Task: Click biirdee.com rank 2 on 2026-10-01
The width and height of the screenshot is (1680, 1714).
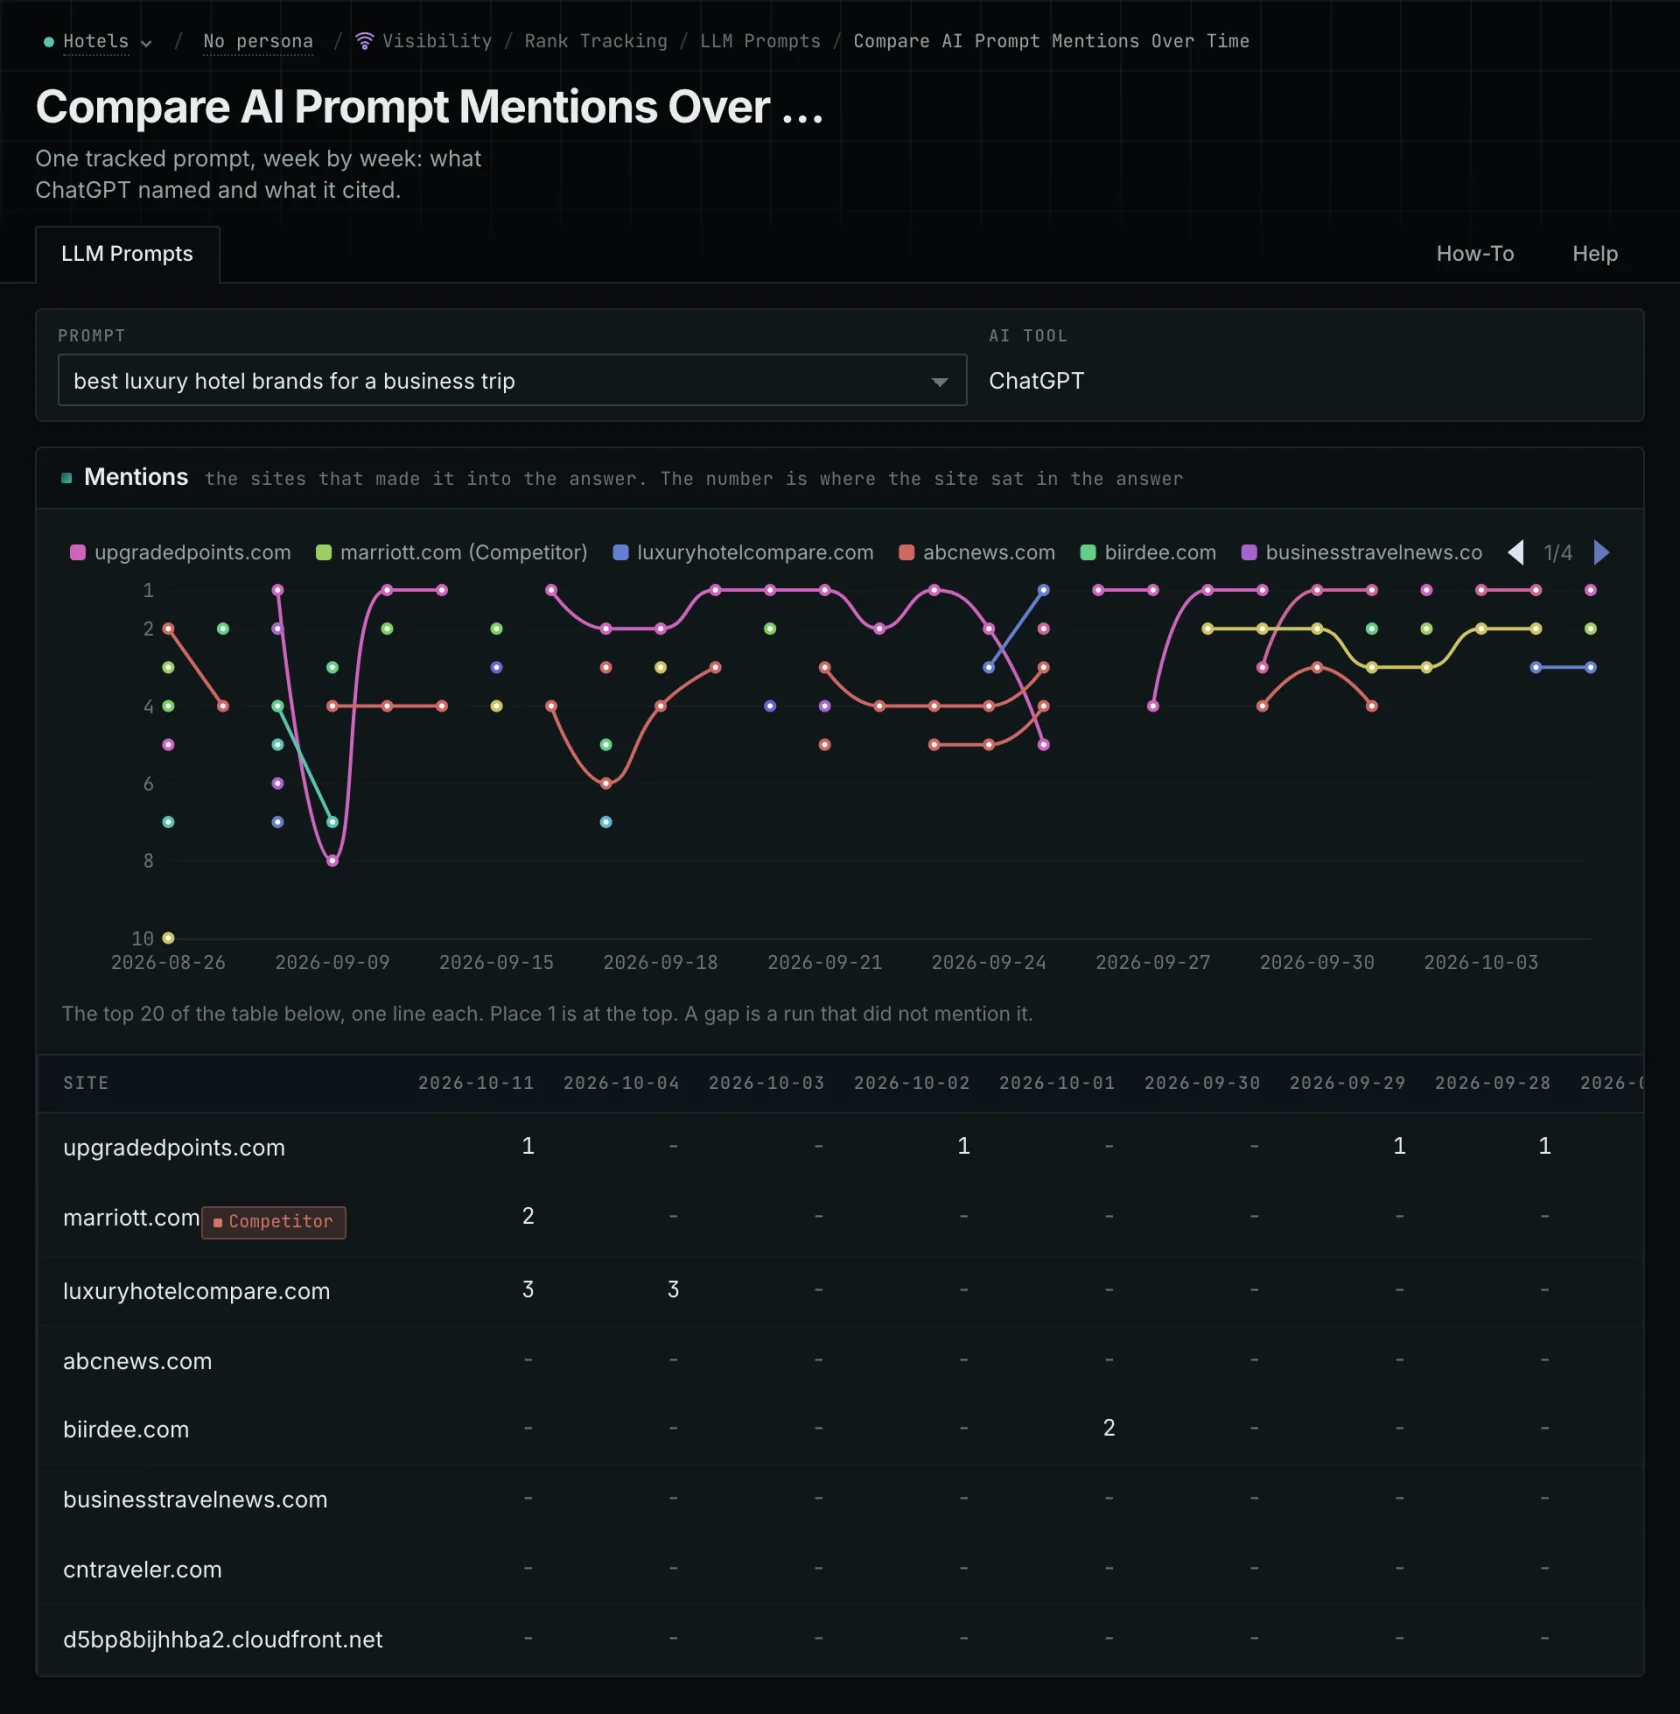Action: point(1109,1428)
